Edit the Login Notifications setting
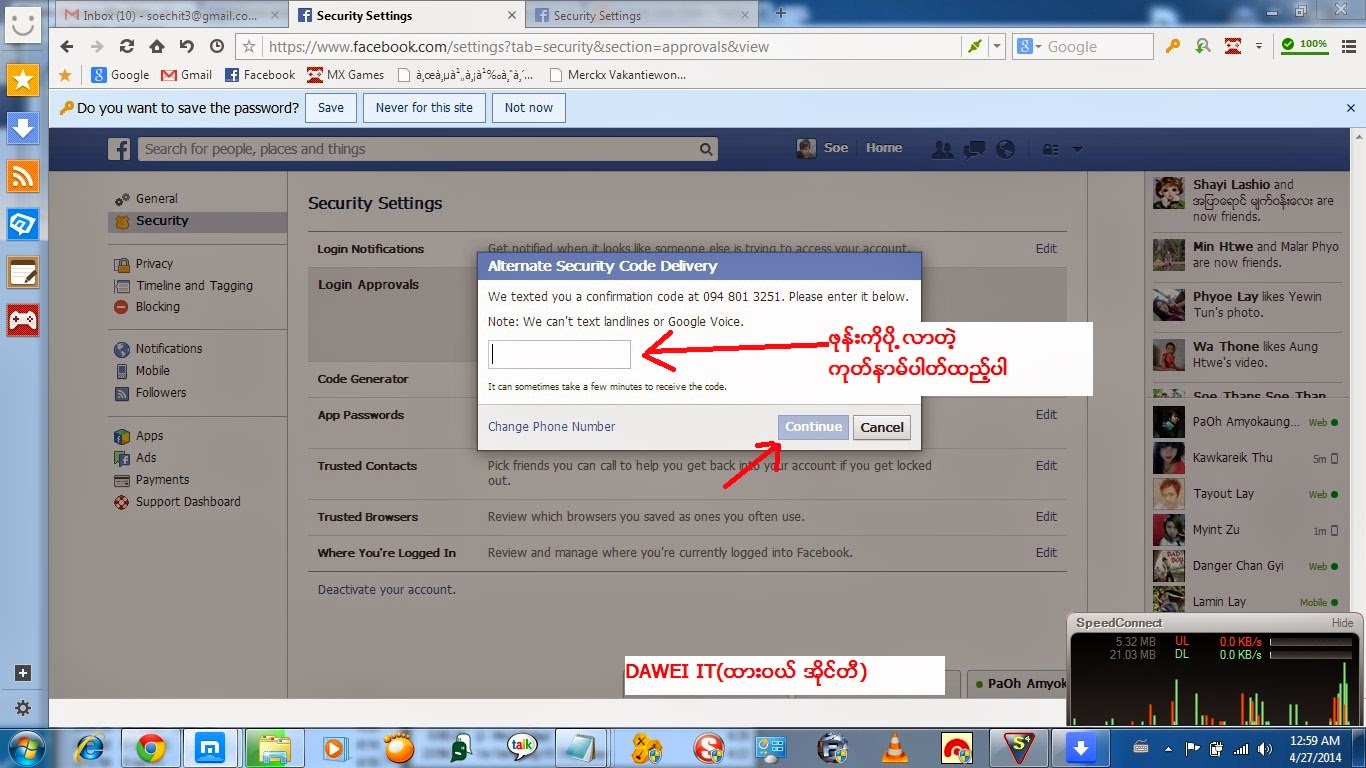The height and width of the screenshot is (768, 1366). pos(1046,248)
